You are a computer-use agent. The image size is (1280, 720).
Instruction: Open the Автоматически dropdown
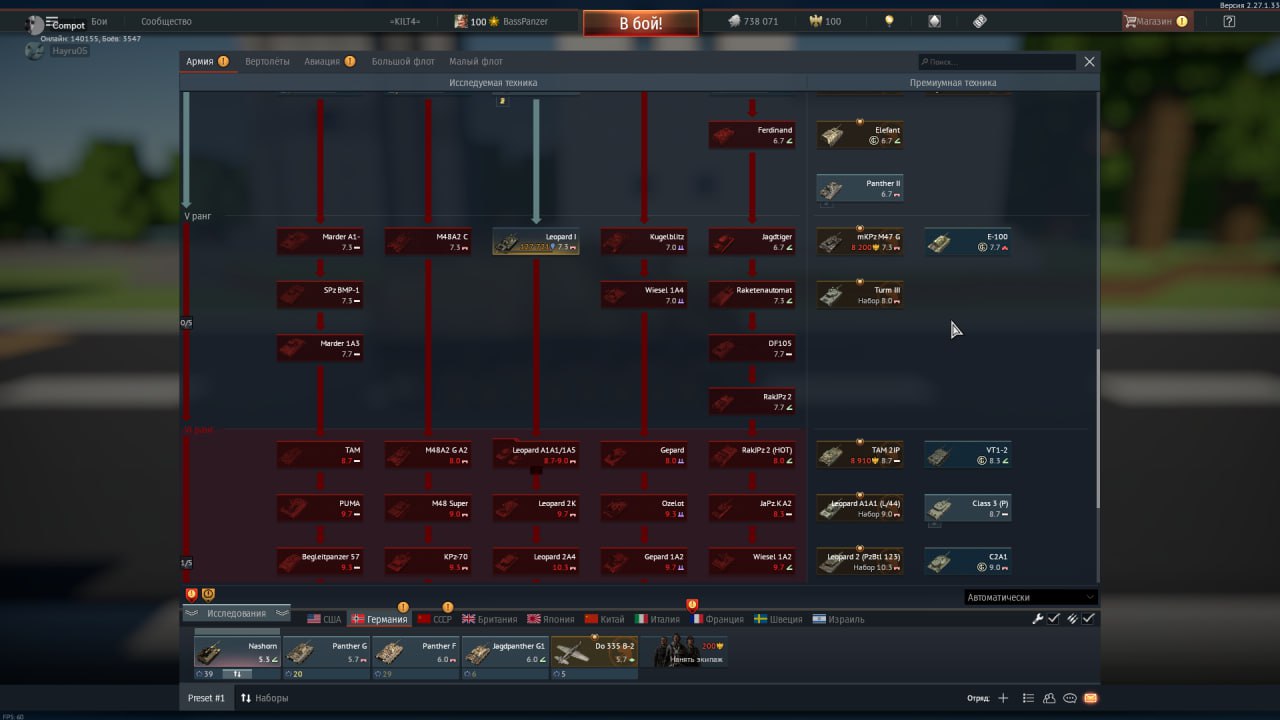[1031, 597]
